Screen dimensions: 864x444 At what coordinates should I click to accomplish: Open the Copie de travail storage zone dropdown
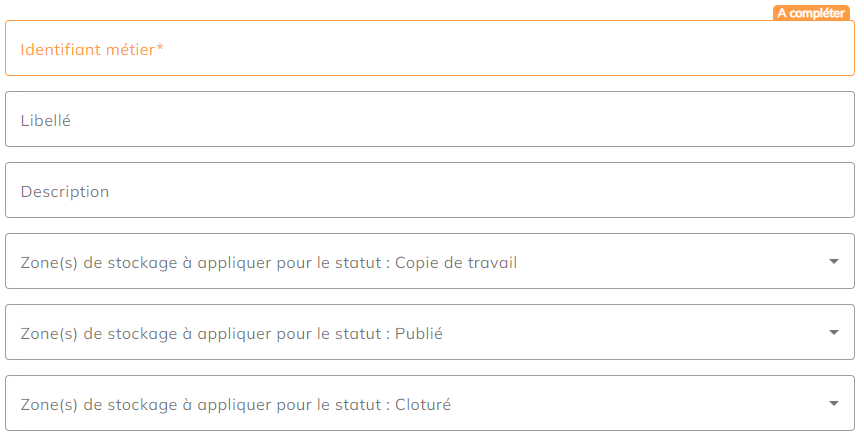(x=430, y=262)
